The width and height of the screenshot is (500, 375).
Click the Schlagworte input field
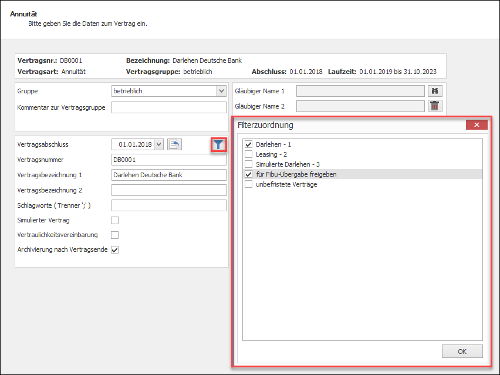click(x=169, y=205)
